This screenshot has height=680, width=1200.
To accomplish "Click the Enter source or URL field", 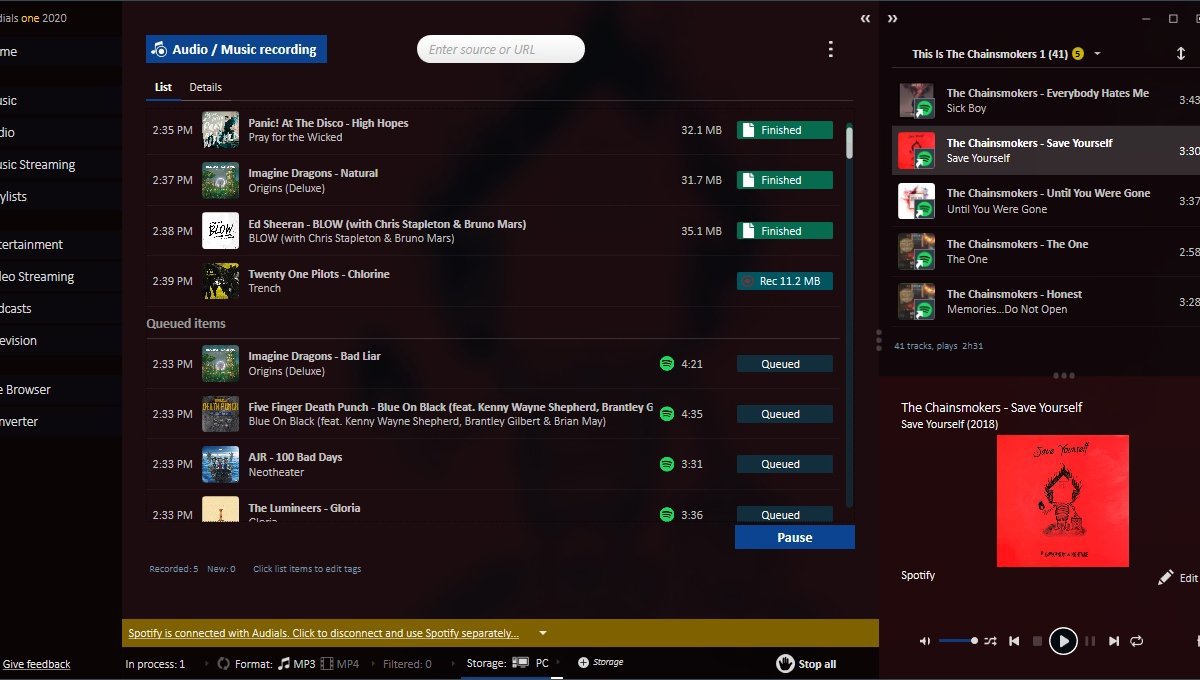I will [500, 49].
